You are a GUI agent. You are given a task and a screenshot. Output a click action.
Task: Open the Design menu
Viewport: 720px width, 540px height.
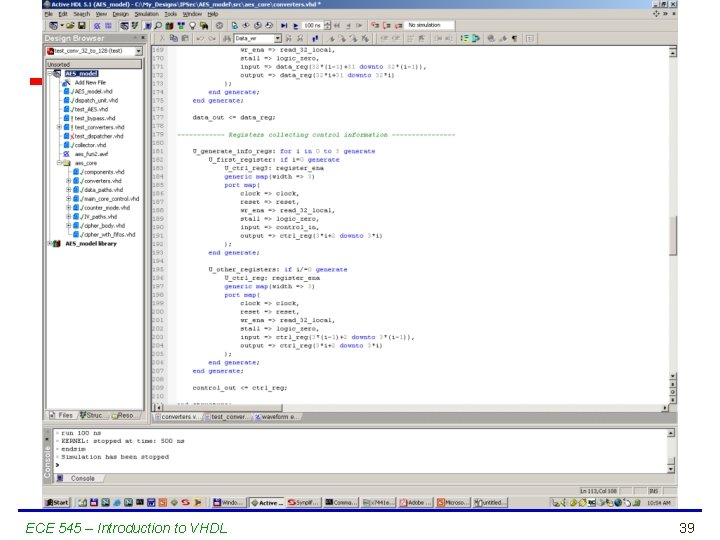[x=121, y=14]
